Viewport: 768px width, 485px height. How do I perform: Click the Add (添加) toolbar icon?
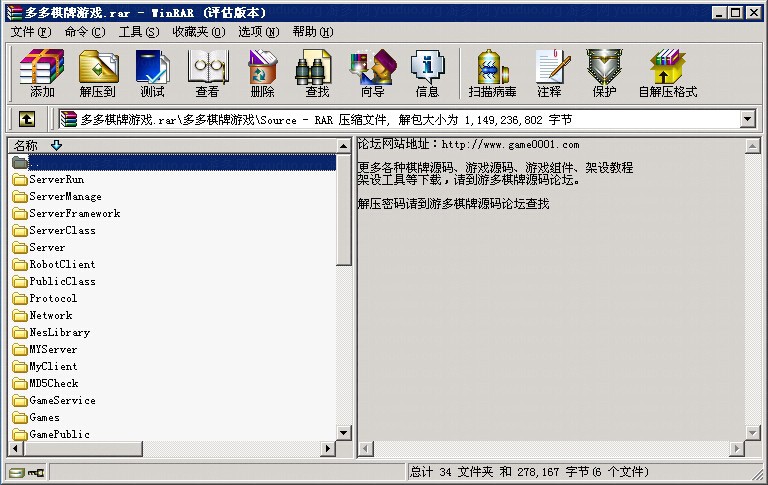42,73
